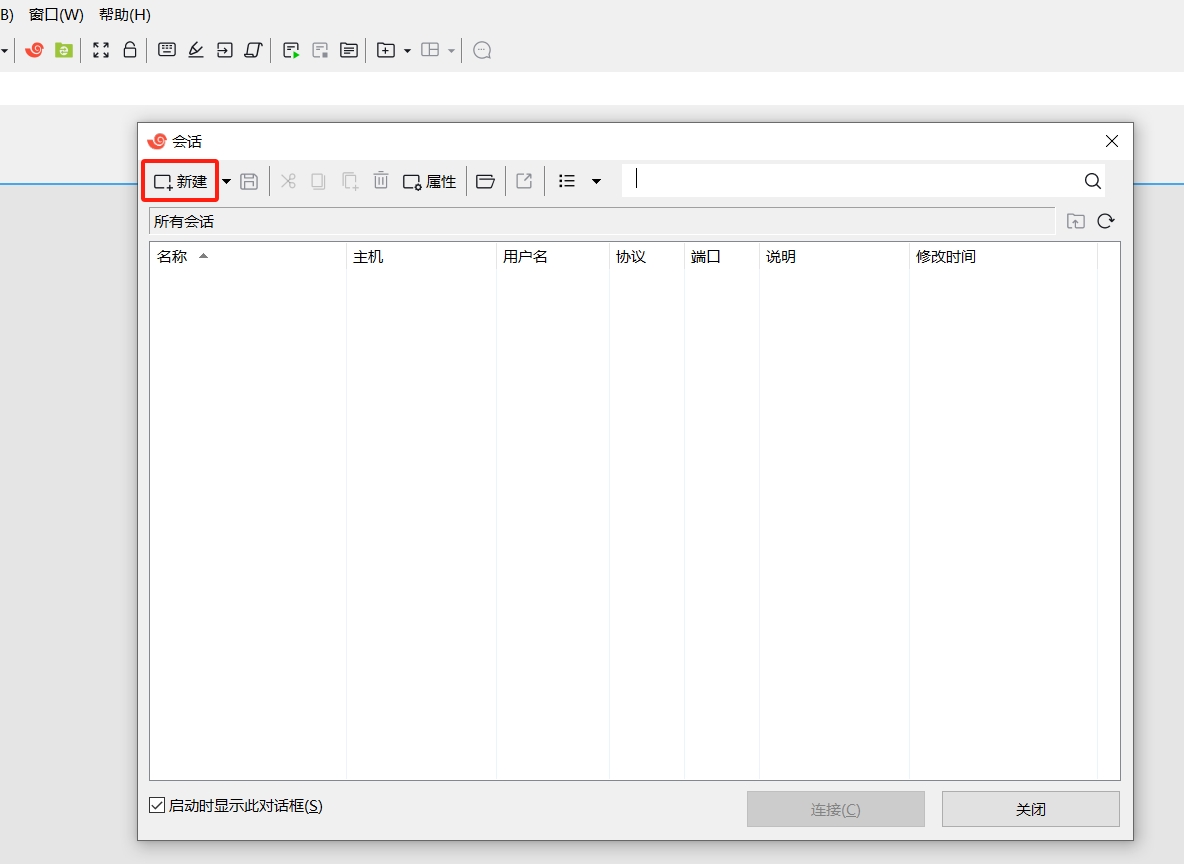Open the 帮助(H) menu
This screenshot has height=864, width=1184.
click(125, 14)
